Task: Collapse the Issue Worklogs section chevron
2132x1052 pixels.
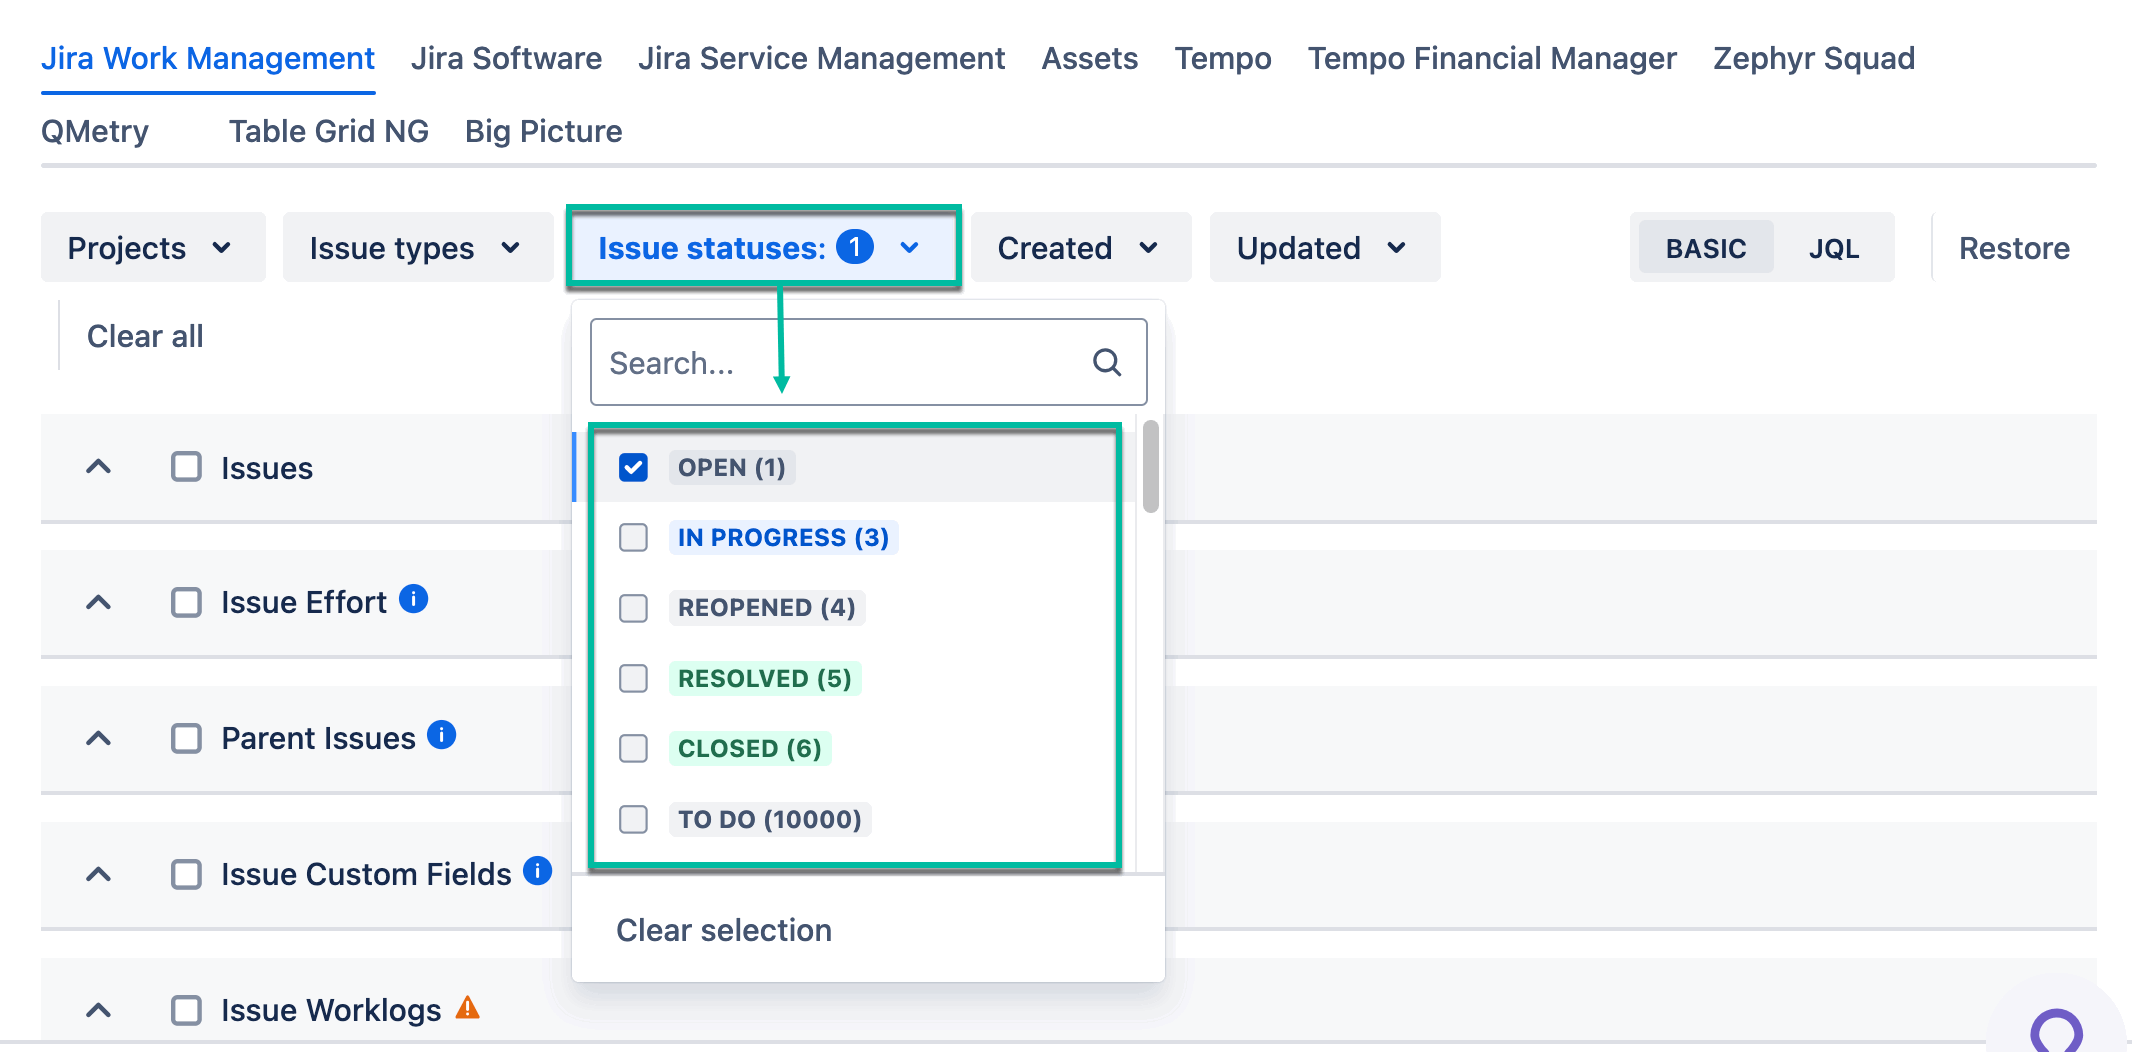Action: [98, 1010]
